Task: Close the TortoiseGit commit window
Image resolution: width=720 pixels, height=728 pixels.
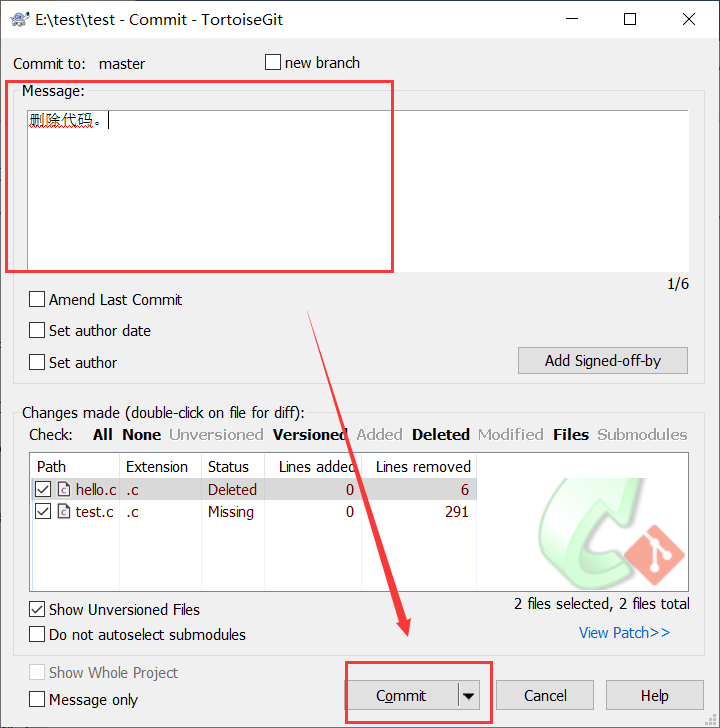Action: click(x=689, y=19)
